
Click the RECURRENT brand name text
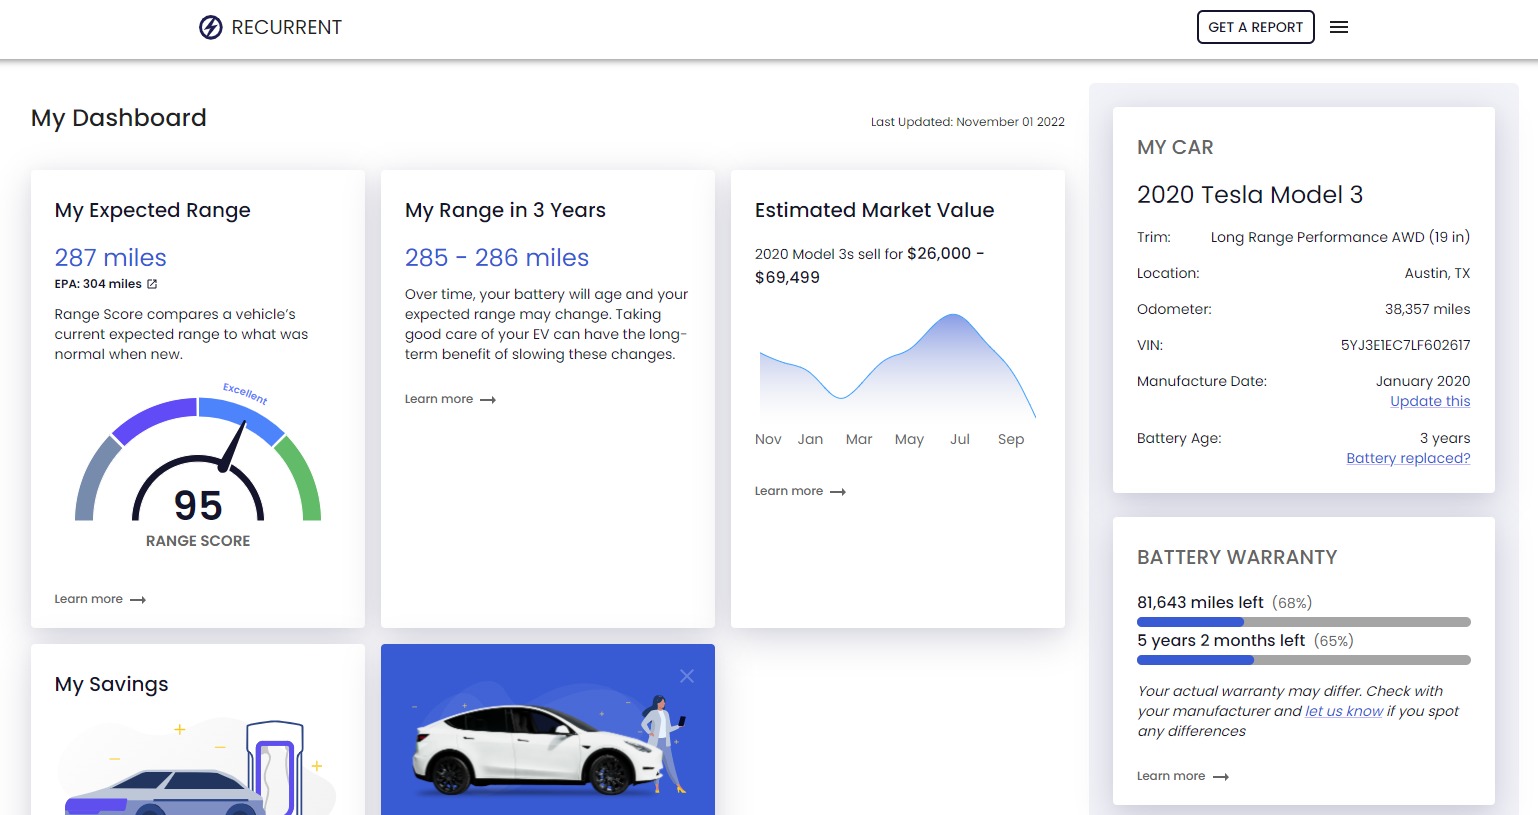pos(286,27)
